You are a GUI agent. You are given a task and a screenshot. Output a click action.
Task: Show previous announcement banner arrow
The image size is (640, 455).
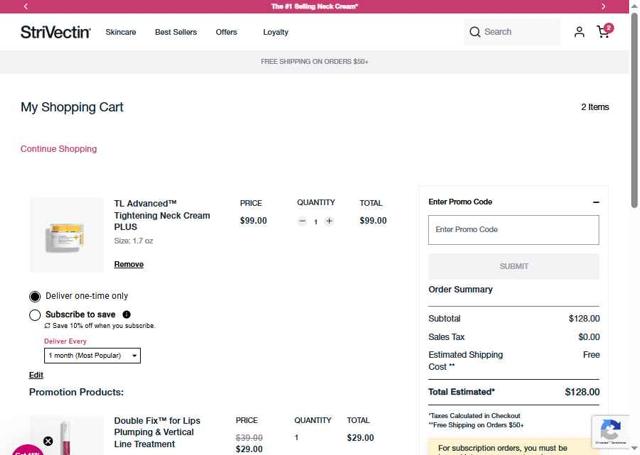coord(26,6)
